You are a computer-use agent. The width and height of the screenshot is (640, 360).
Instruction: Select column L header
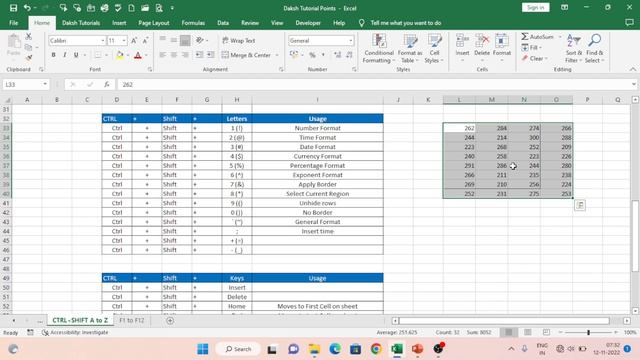(x=459, y=100)
